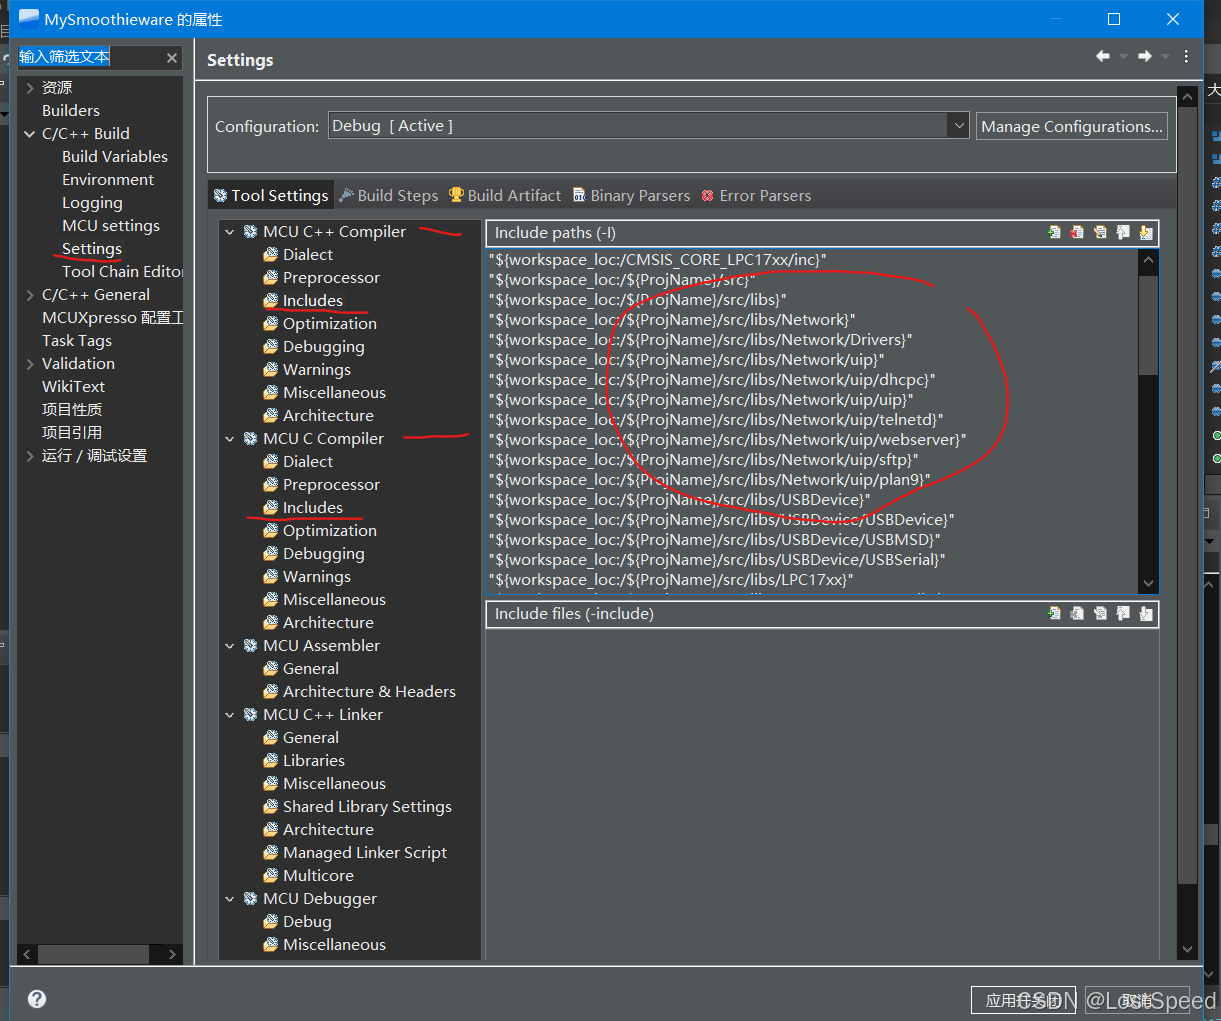This screenshot has width=1221, height=1021.
Task: Open the back history dropdown arrow
Action: [x=1123, y=56]
